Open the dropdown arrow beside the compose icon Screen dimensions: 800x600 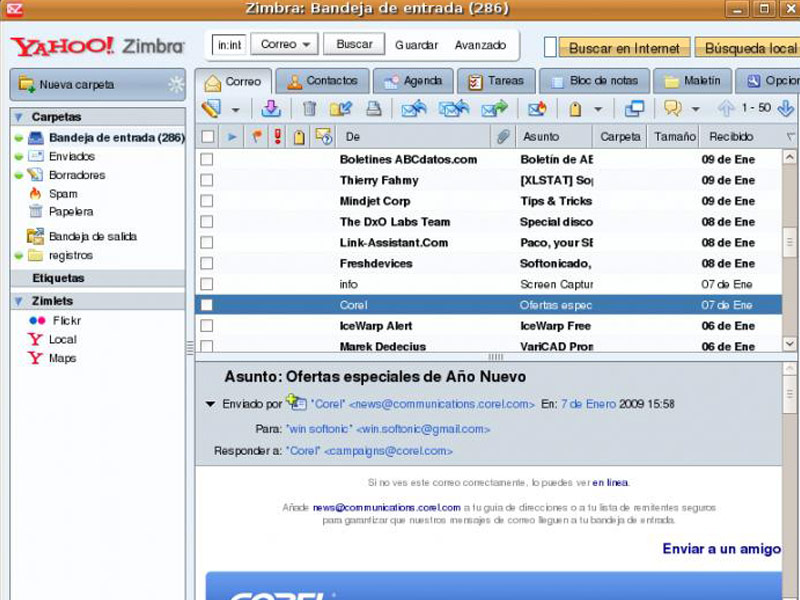tap(235, 109)
